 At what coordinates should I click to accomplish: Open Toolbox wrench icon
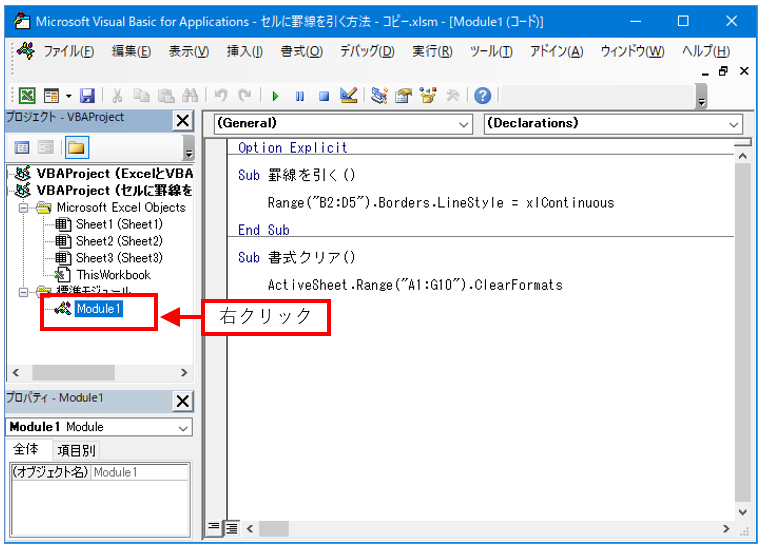[x=453, y=95]
